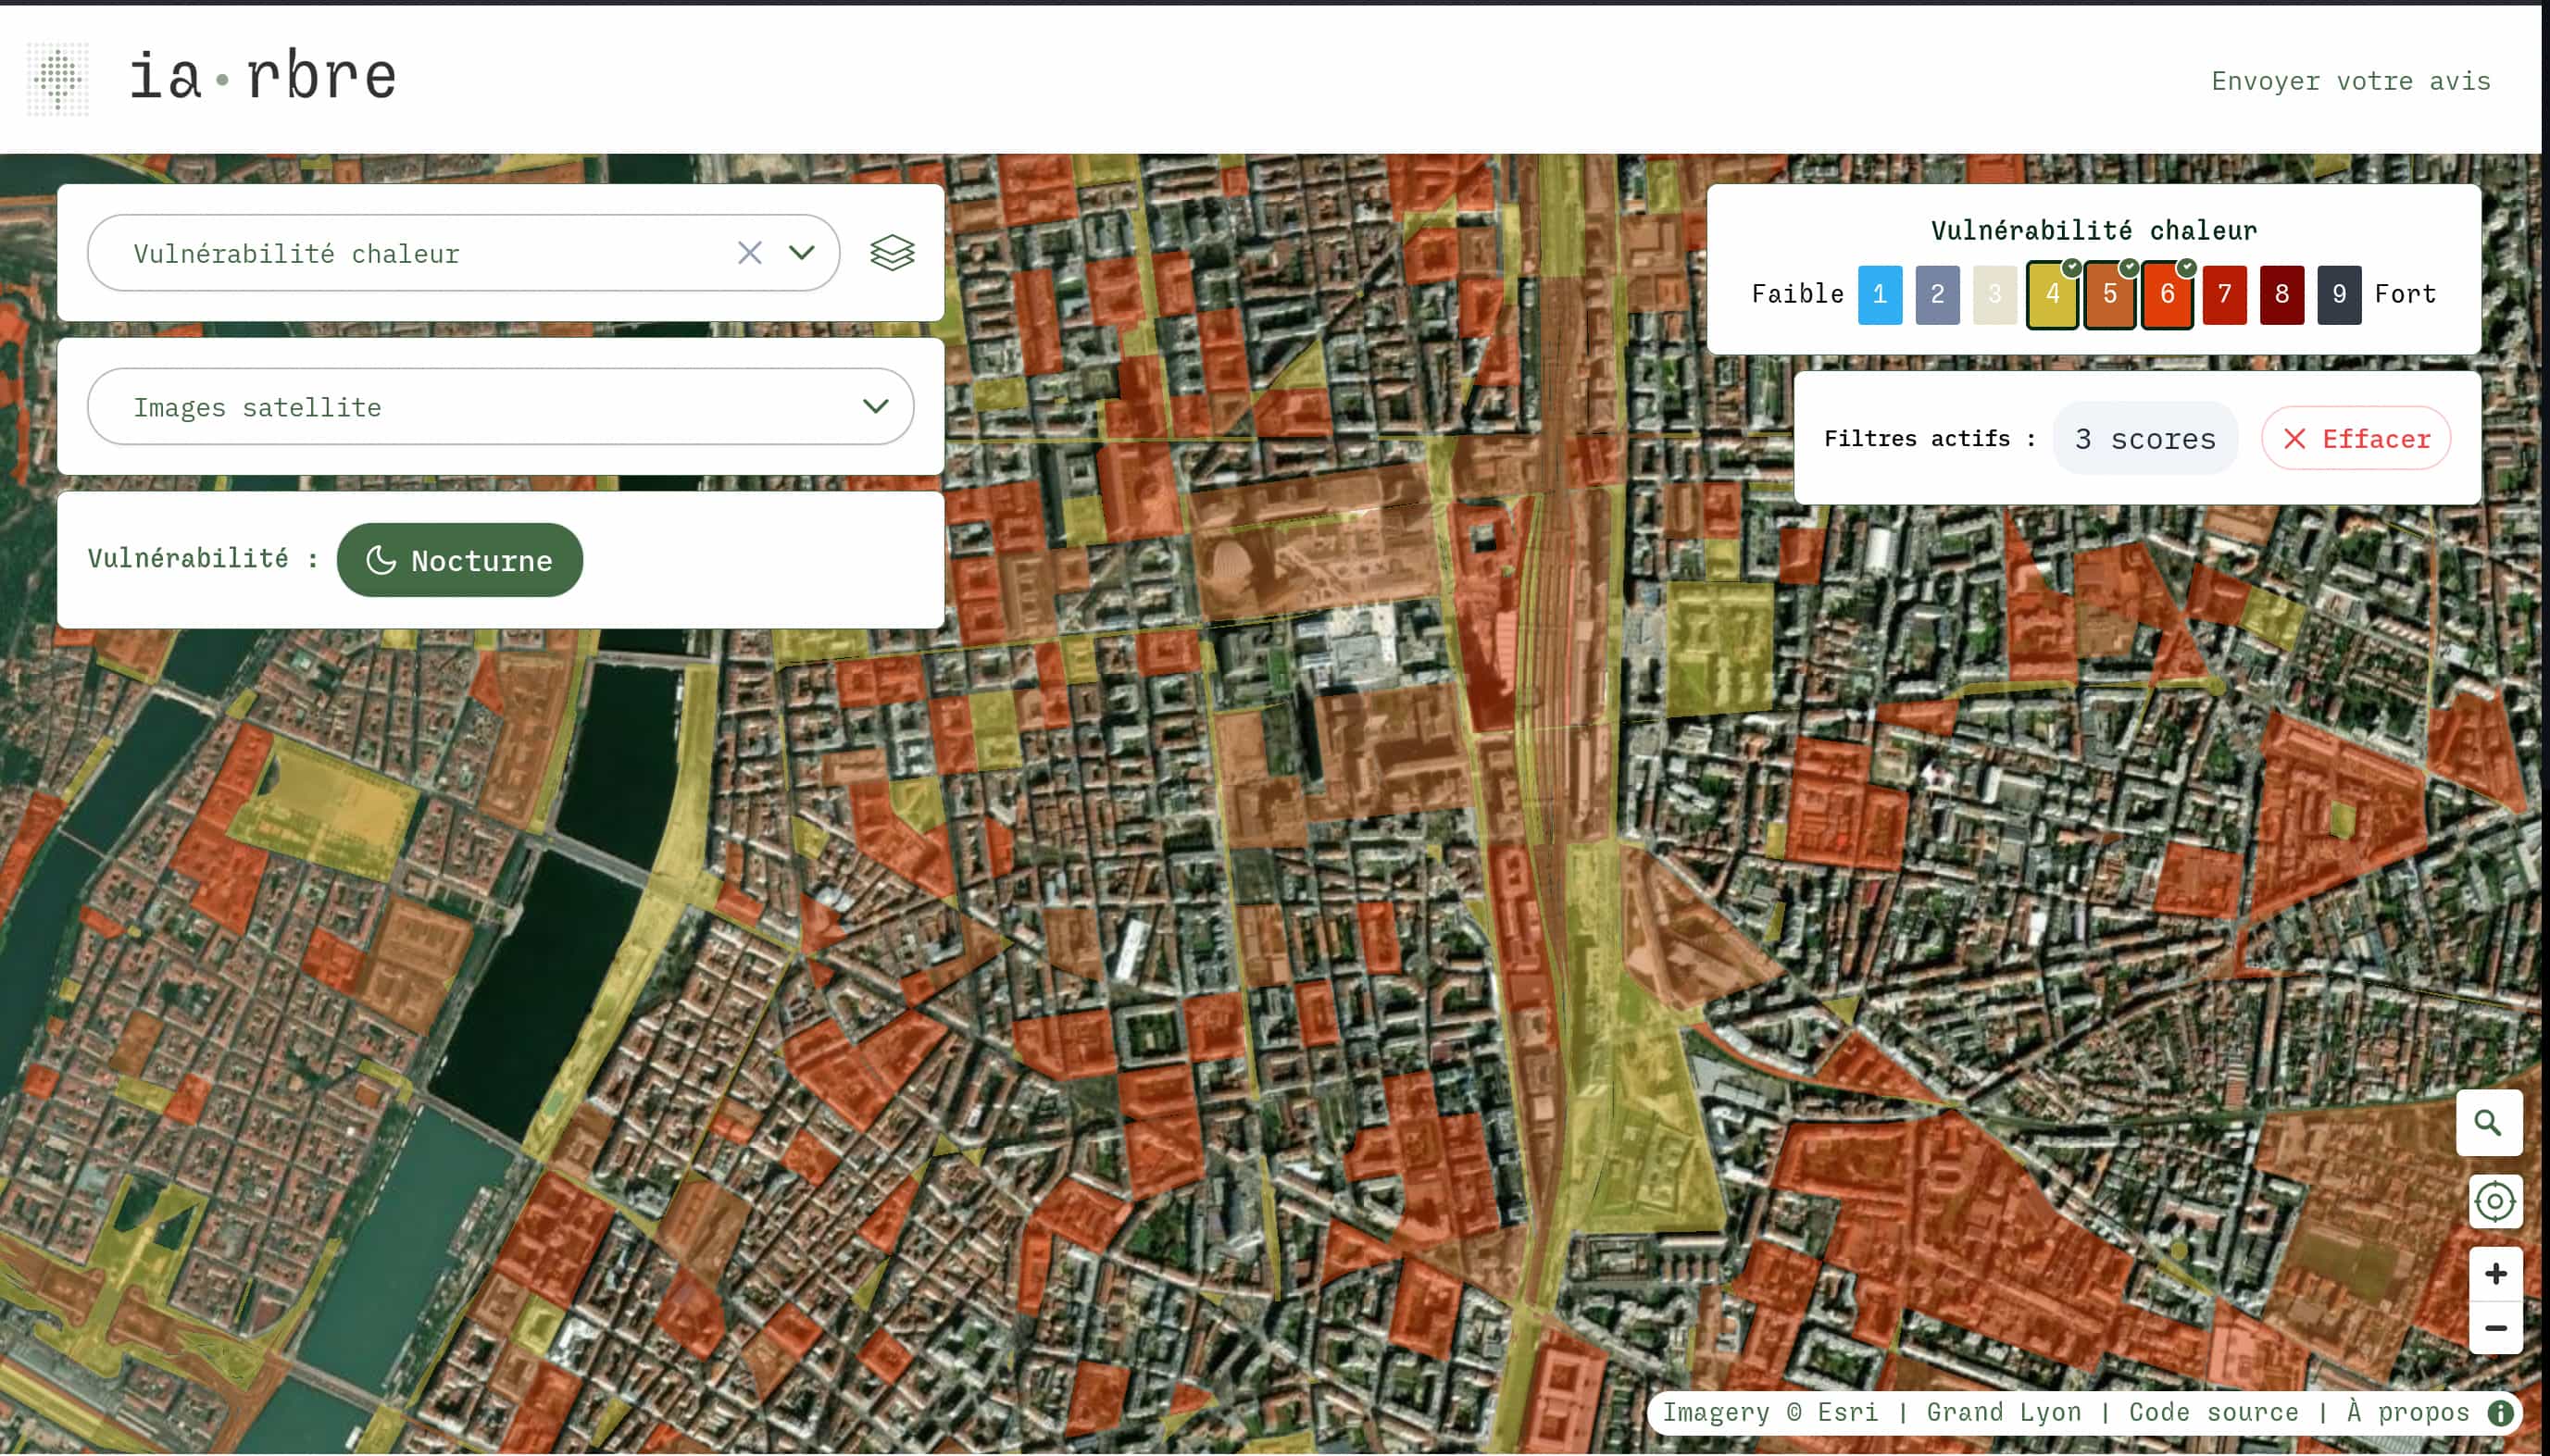Go to the ia·rbre home logo
The width and height of the screenshot is (2550, 1456).
click(x=58, y=78)
